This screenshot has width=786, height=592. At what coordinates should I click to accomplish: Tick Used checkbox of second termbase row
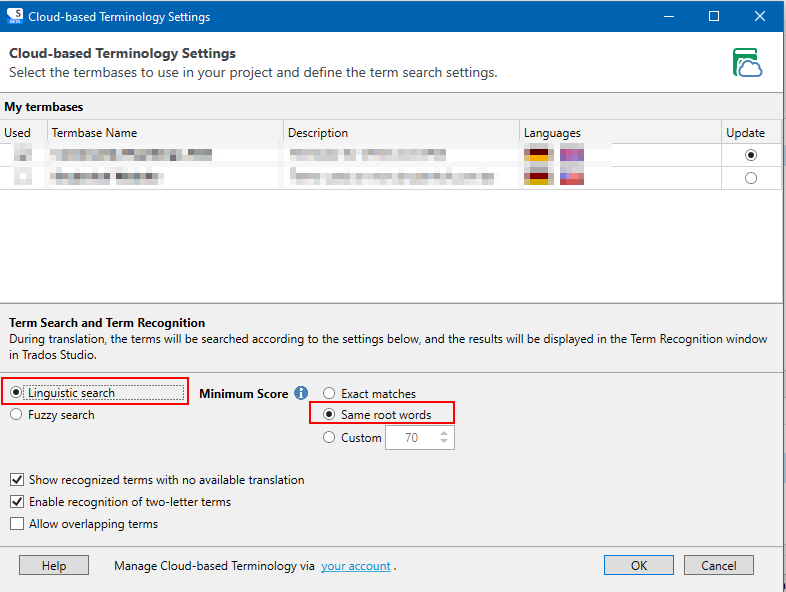pyautogui.click(x=23, y=176)
